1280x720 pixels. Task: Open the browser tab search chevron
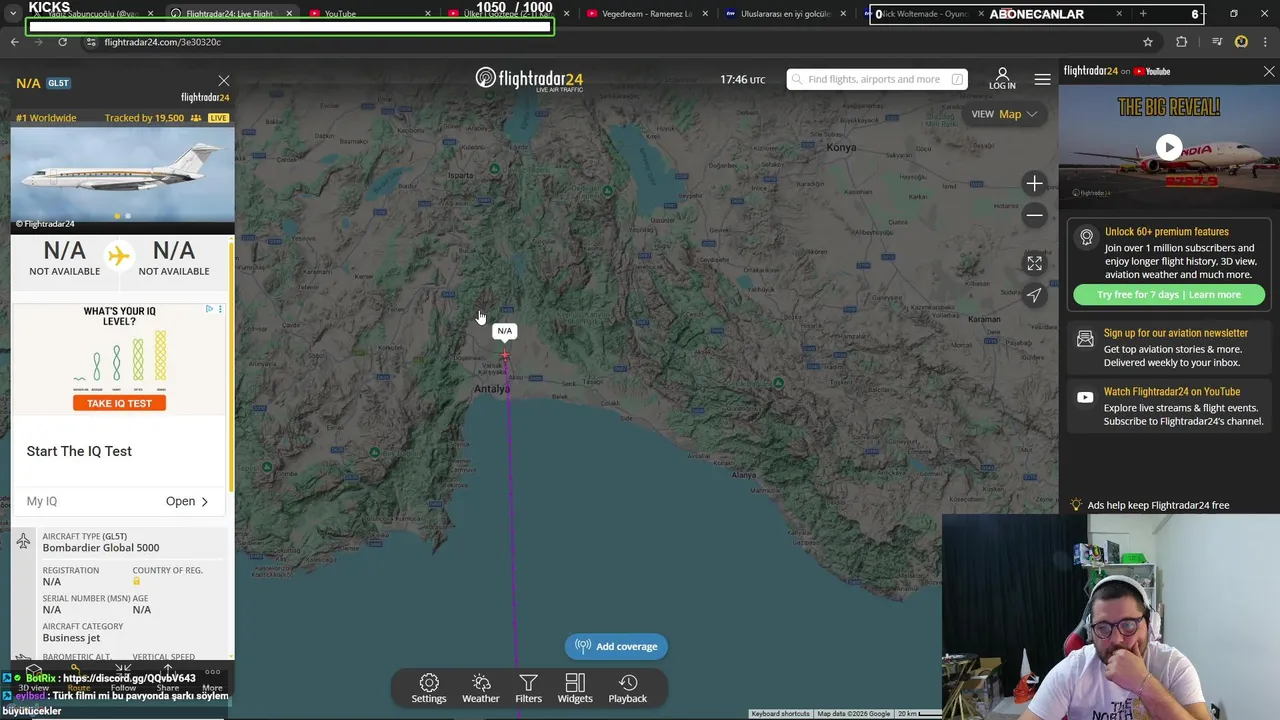tap(13, 14)
